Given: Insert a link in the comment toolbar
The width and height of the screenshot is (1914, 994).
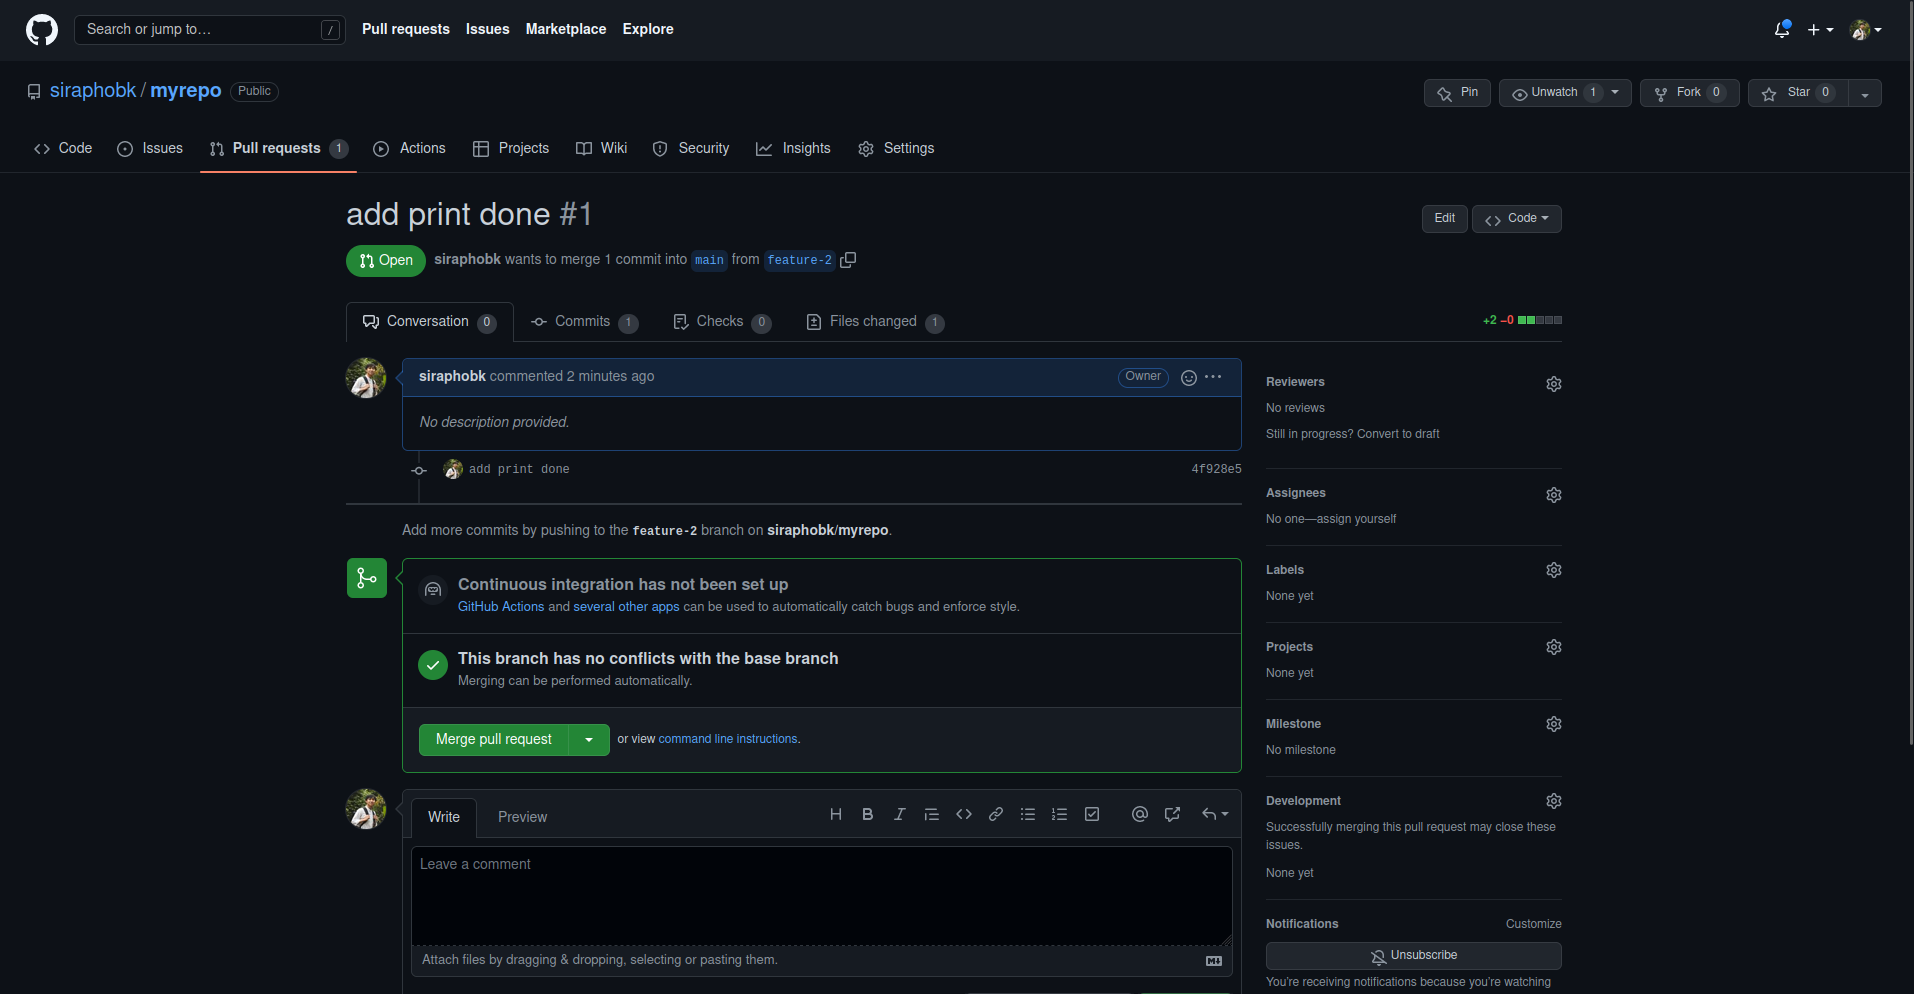Looking at the screenshot, I should [x=995, y=815].
